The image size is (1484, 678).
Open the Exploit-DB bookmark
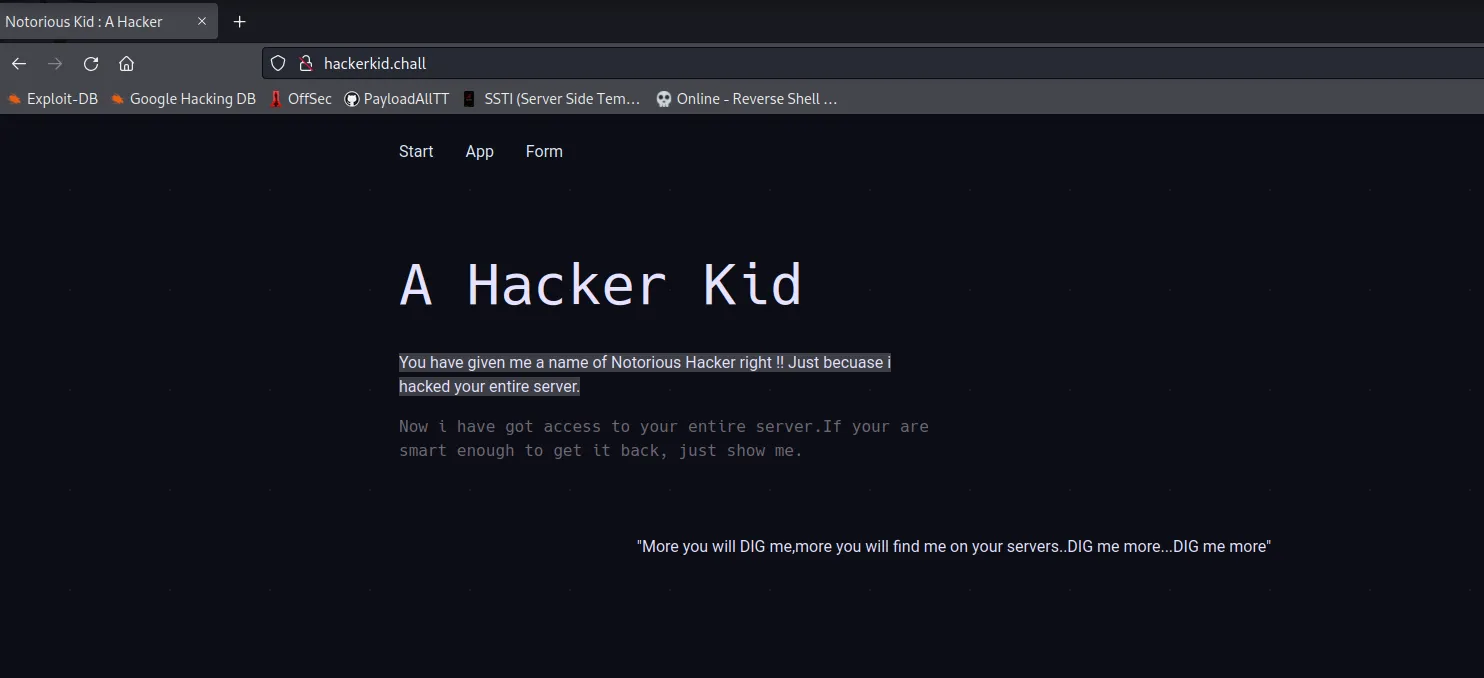click(53, 99)
